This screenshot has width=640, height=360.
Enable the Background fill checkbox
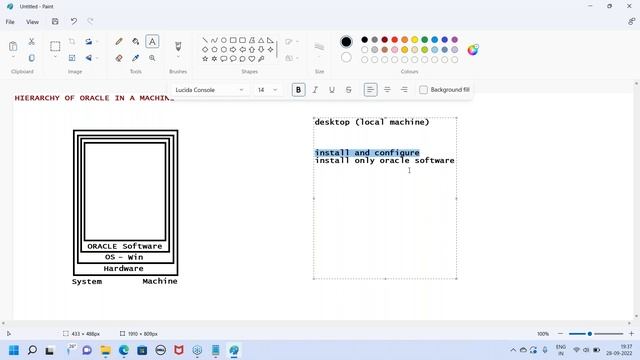pos(423,90)
